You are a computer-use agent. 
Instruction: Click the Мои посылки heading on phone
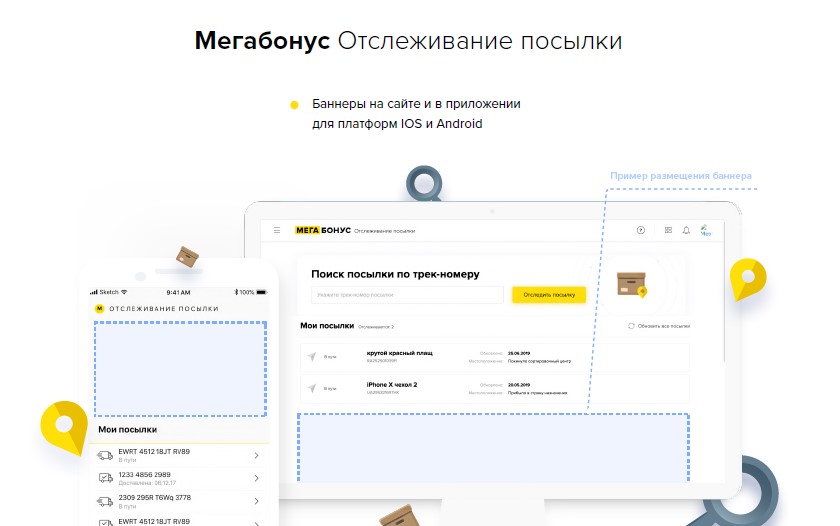(x=128, y=430)
